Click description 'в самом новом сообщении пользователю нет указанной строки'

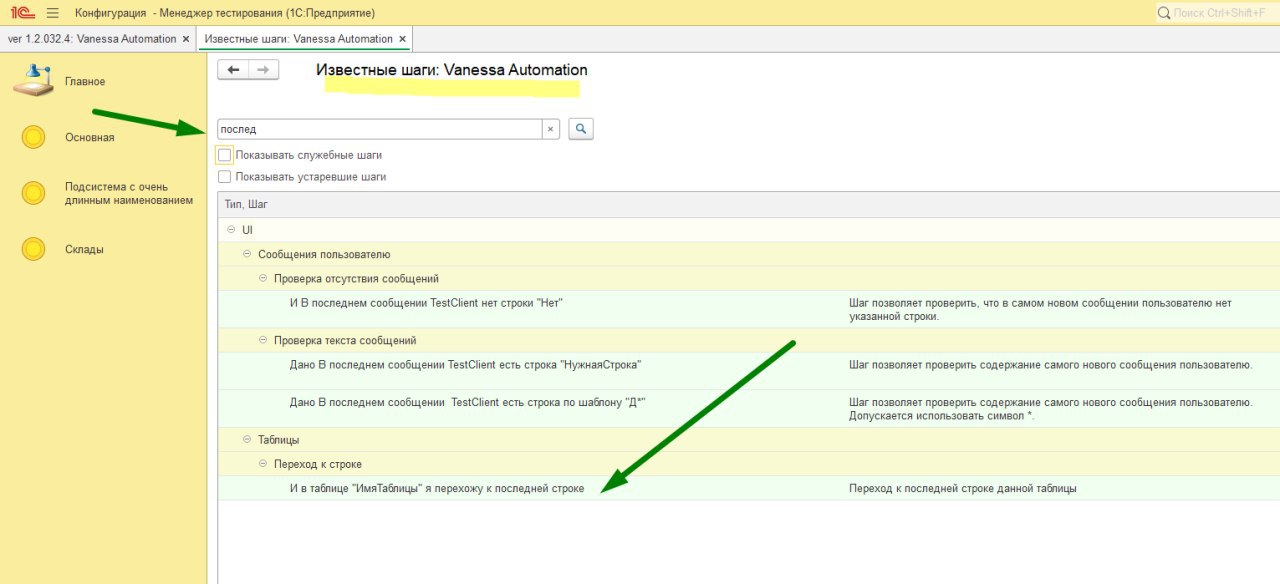pos(1040,309)
